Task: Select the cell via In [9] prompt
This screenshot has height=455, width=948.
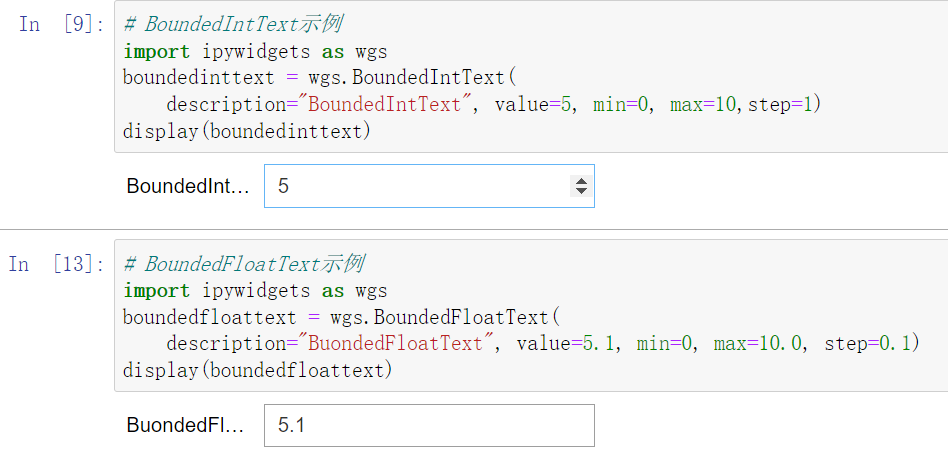Action: (60, 25)
